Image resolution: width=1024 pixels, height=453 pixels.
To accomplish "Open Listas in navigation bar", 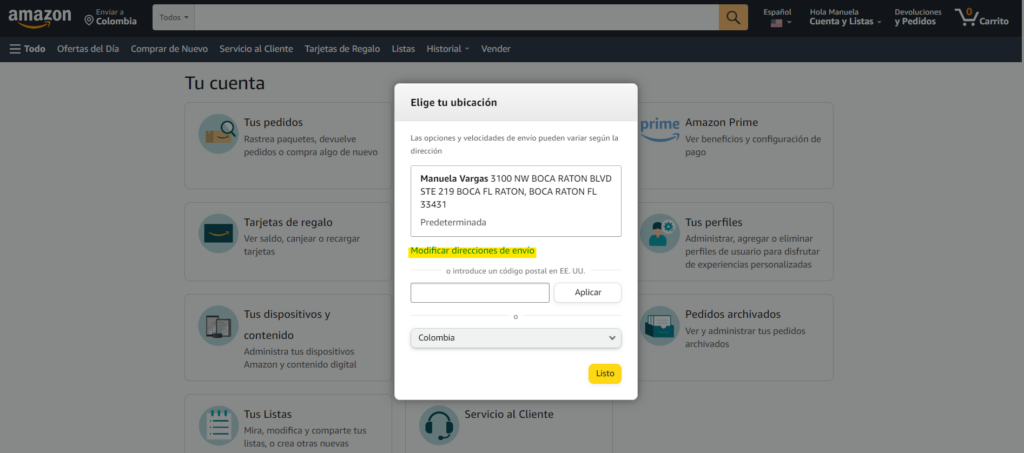I will 404,49.
